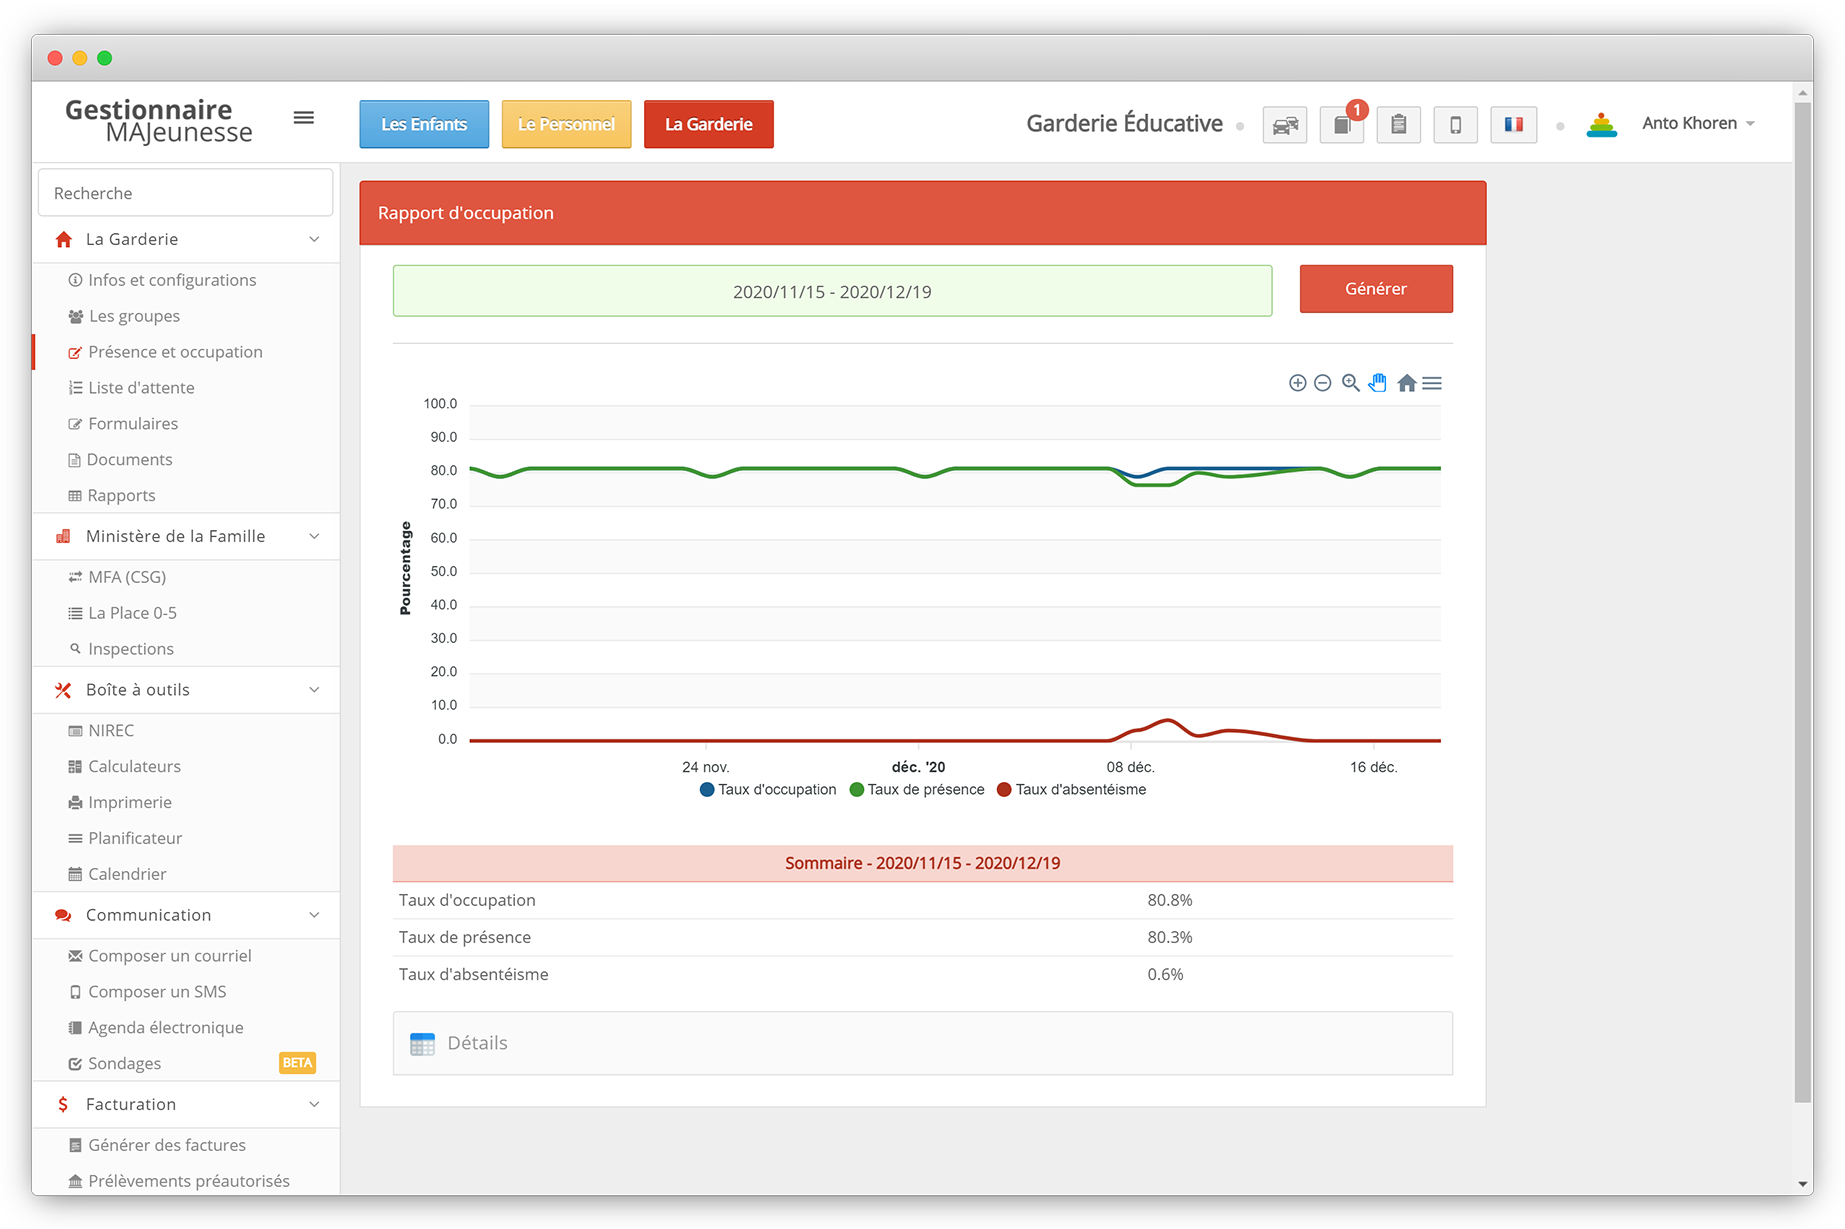Image resolution: width=1845 pixels, height=1229 pixels.
Task: Open the notifications icon with red badge
Action: click(1342, 125)
